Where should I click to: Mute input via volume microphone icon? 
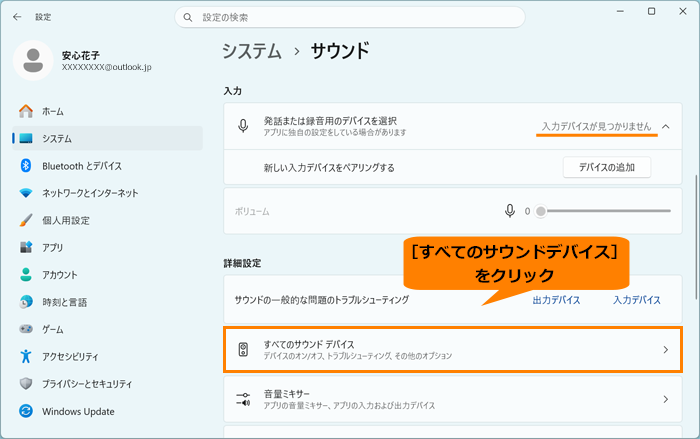coord(510,211)
